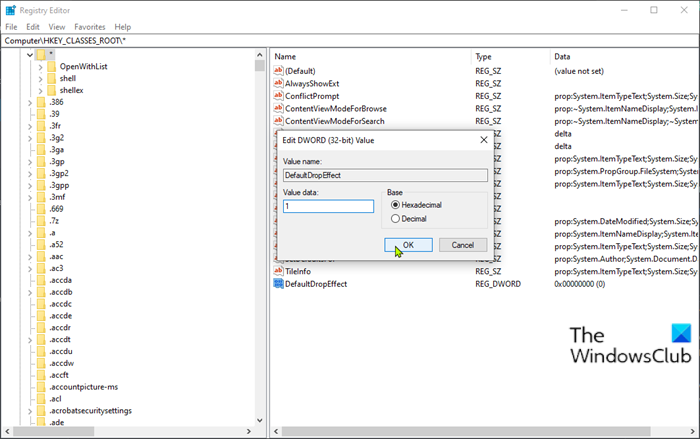The width and height of the screenshot is (700, 439).
Task: Click the .7z folder icon
Action: click(41, 221)
